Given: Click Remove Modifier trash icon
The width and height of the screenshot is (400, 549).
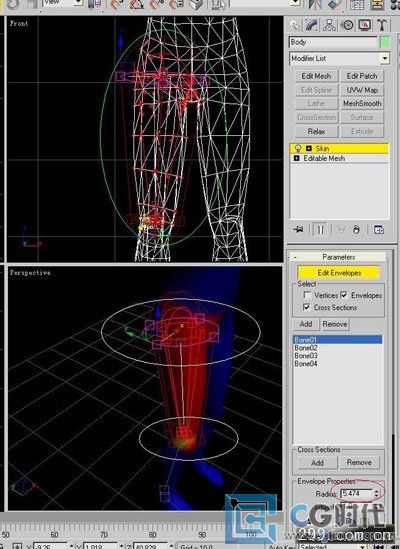Looking at the screenshot, I should 356,230.
